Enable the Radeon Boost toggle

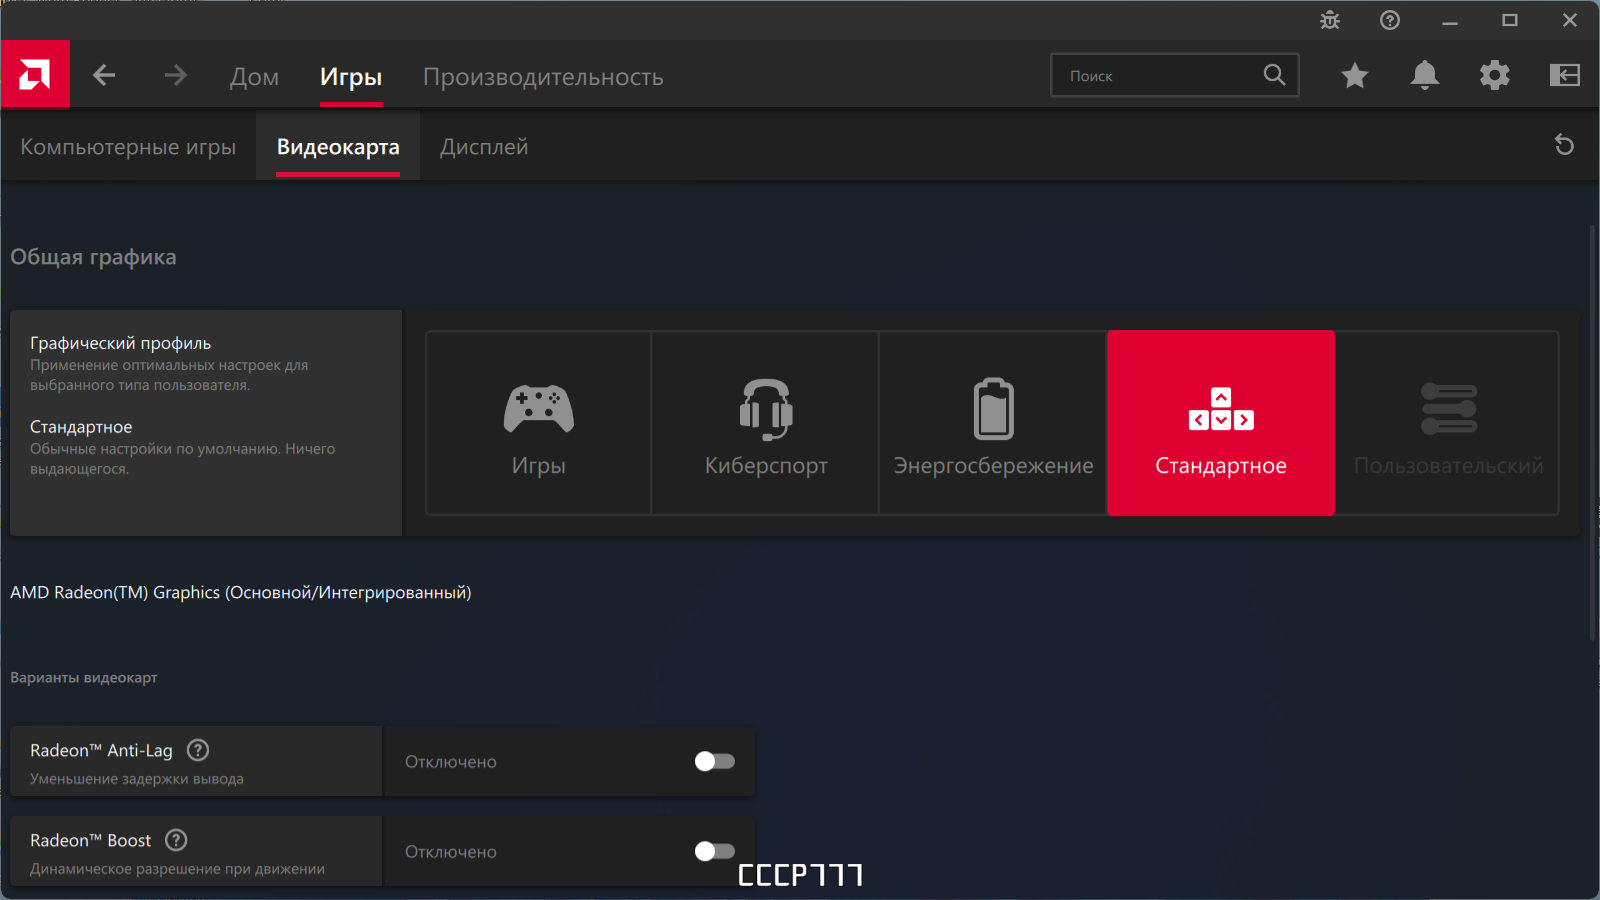click(715, 851)
